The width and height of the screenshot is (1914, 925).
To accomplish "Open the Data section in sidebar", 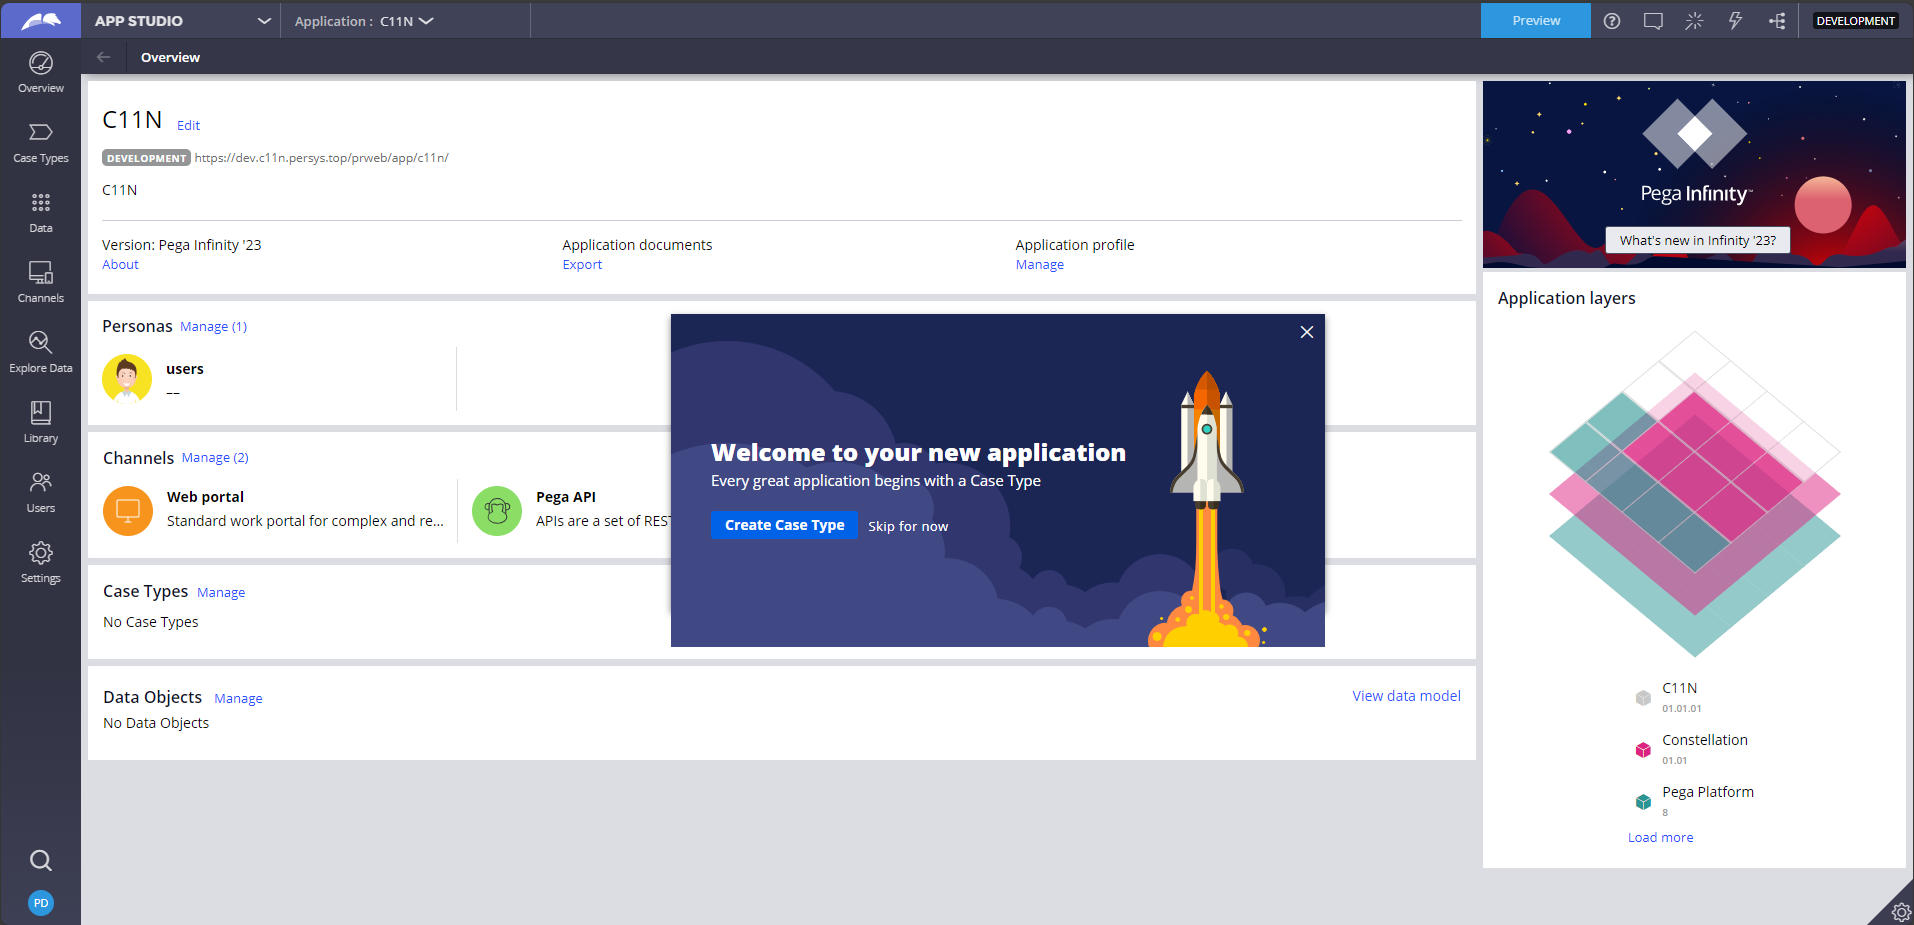I will [x=40, y=213].
